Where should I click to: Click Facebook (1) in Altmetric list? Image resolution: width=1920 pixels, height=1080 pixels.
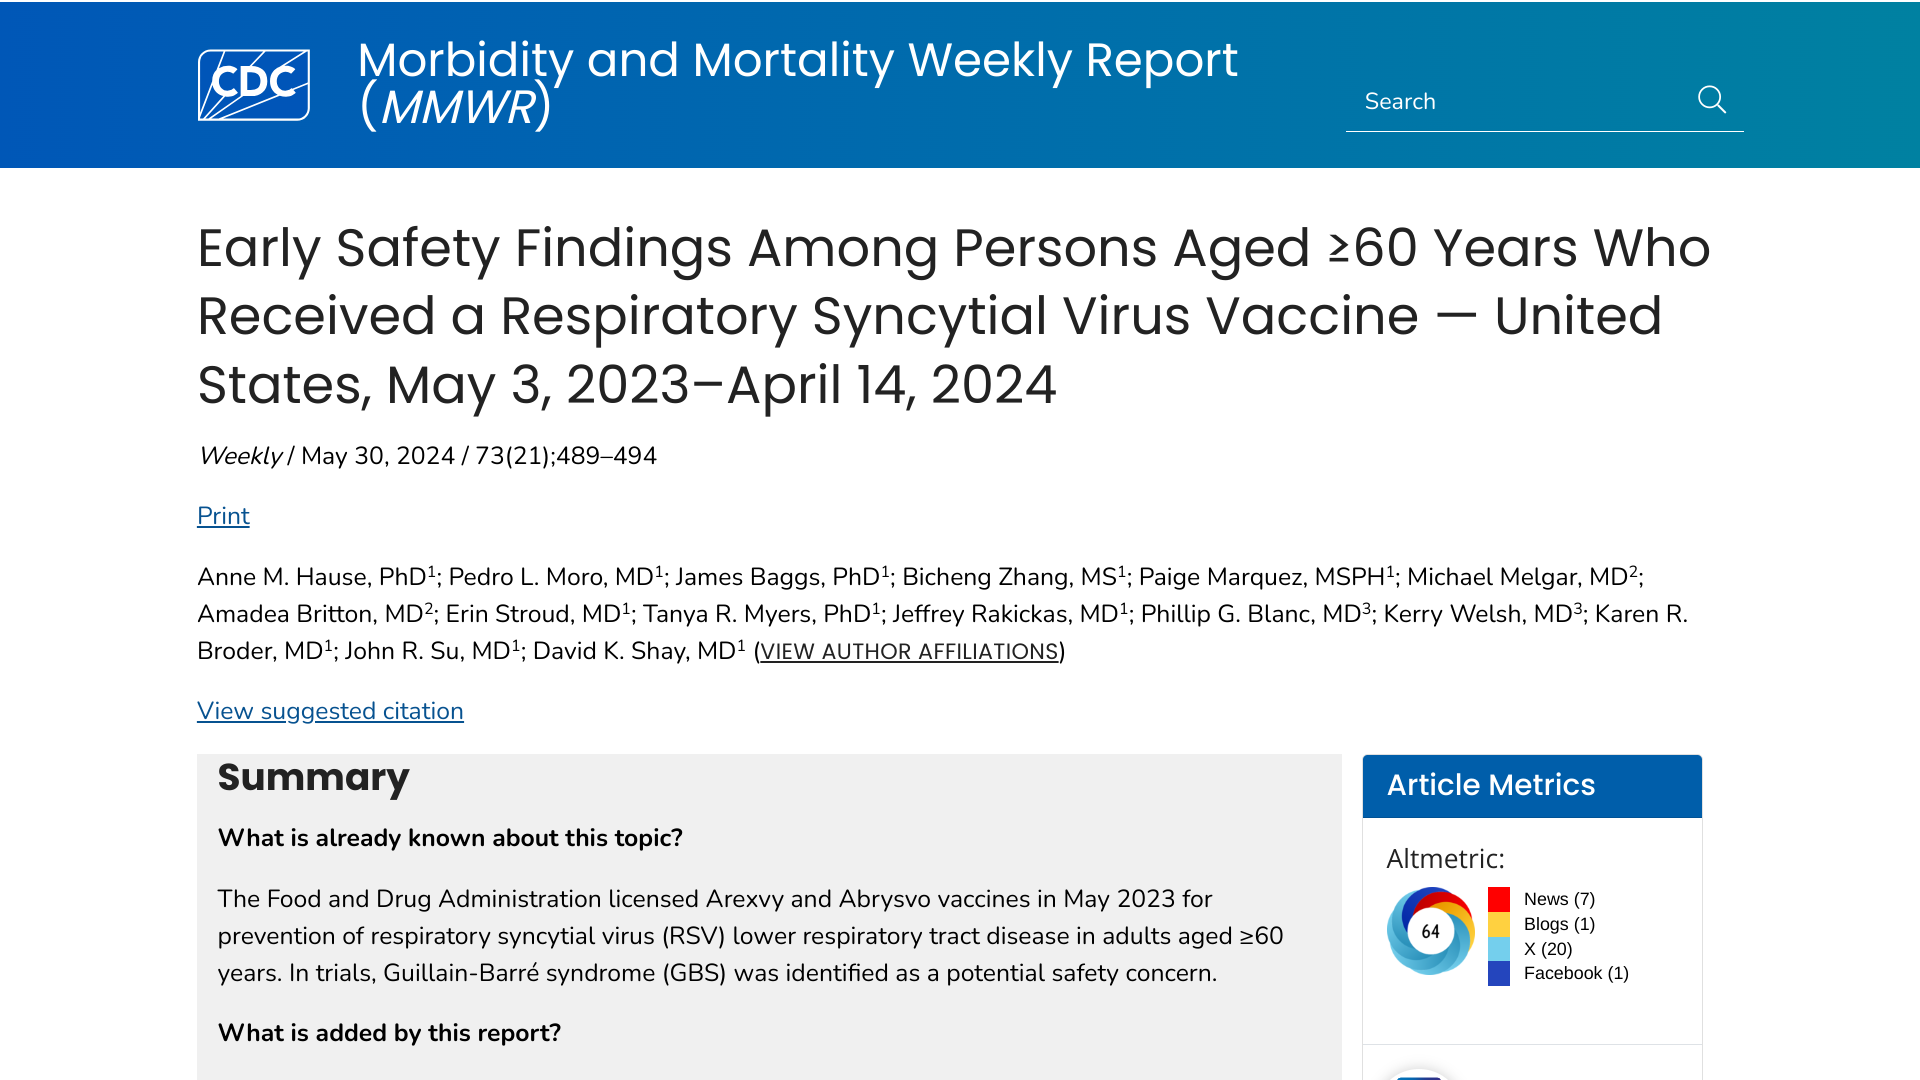coord(1576,974)
